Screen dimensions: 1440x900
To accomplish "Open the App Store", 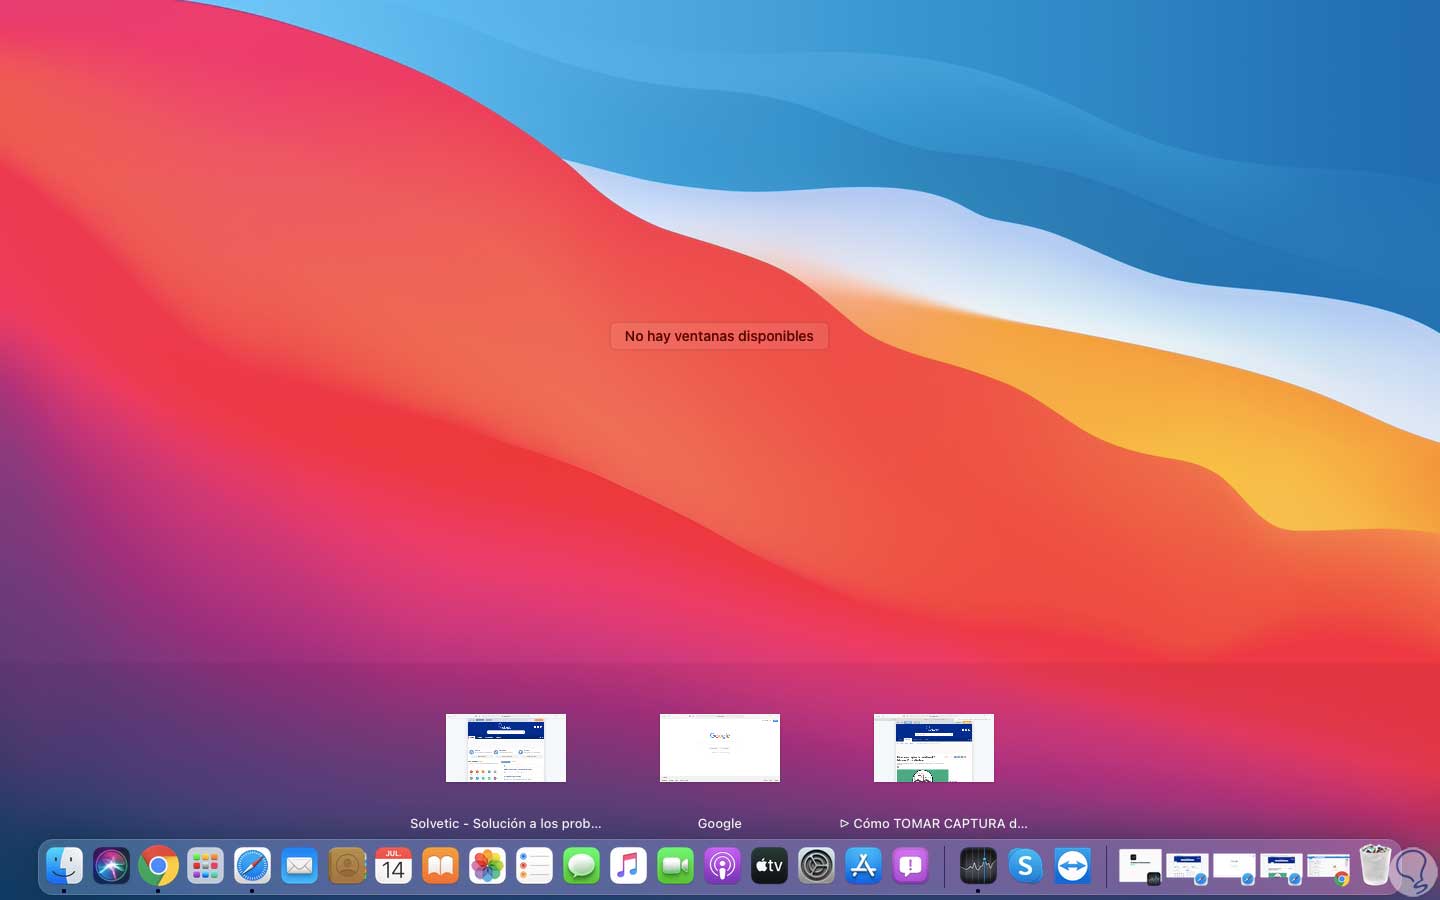I will 864,866.
